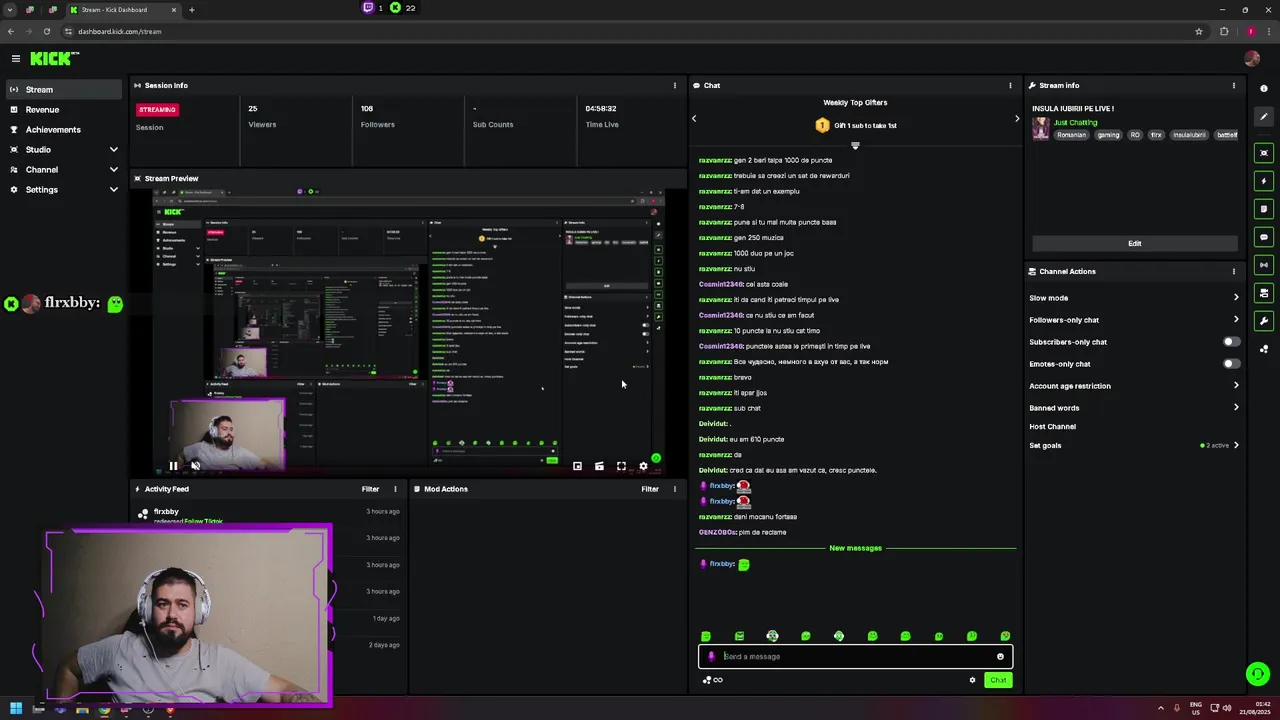This screenshot has width=1280, height=720.
Task: Open the Host Channel action
Action: 1053,427
